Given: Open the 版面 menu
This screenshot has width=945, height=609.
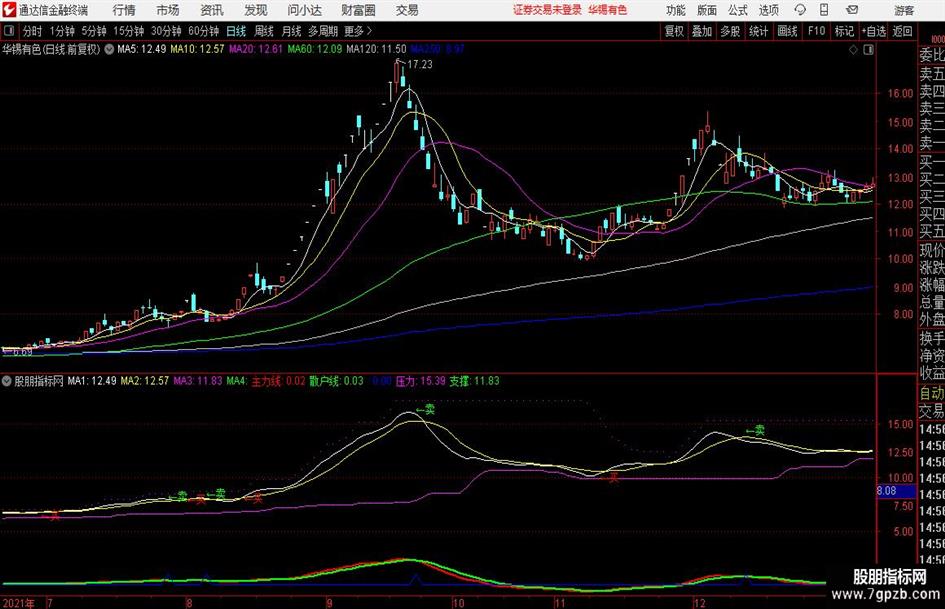Looking at the screenshot, I should tap(707, 10).
